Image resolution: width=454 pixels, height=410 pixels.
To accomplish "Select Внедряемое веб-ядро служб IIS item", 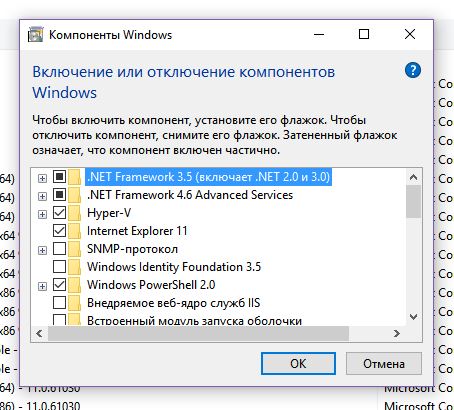I will click(173, 303).
